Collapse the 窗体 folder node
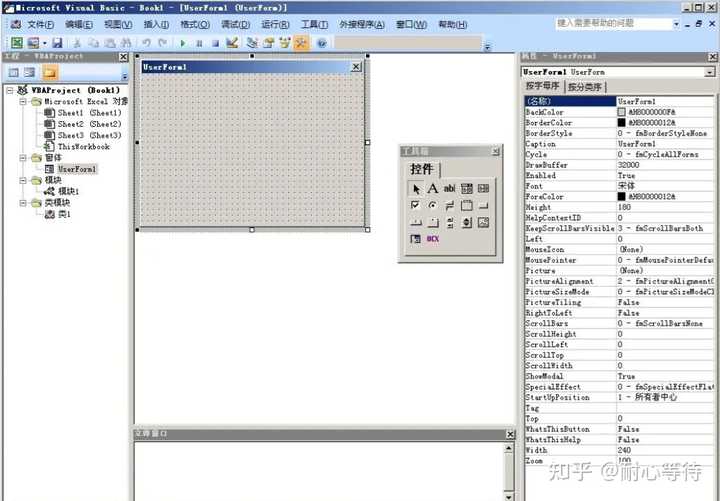Screen dimensions: 720x501 pos(23,158)
